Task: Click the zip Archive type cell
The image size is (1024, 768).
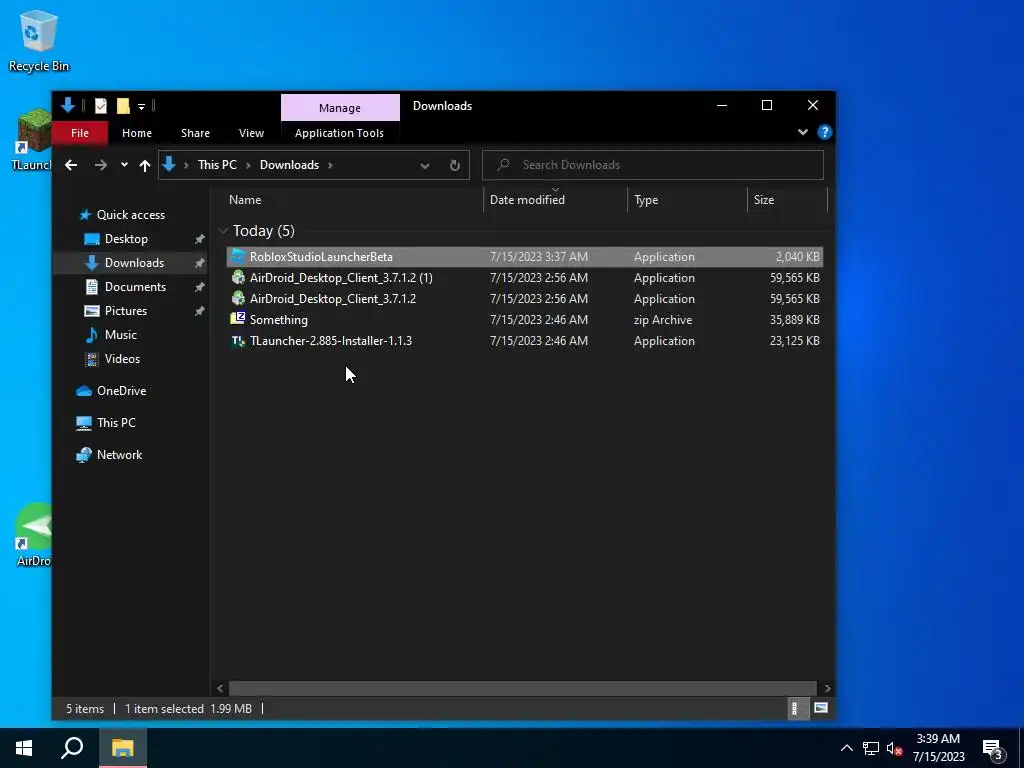Action: coord(663,320)
